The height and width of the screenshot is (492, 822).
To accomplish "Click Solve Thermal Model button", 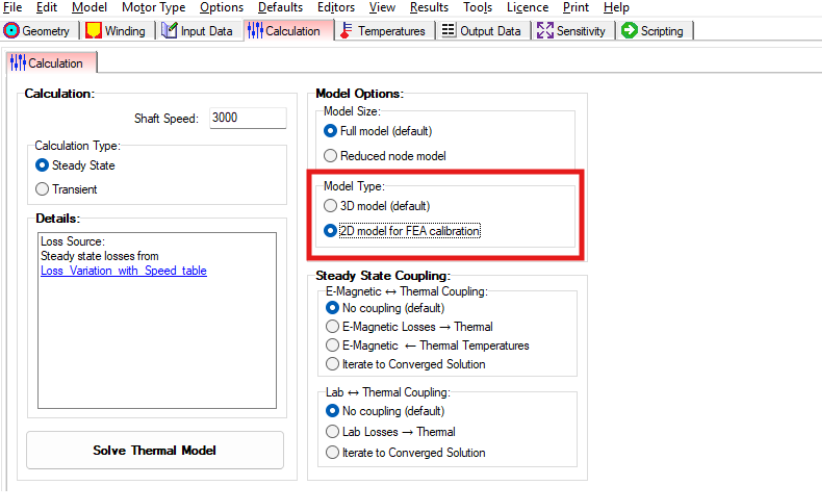I will (x=154, y=450).
